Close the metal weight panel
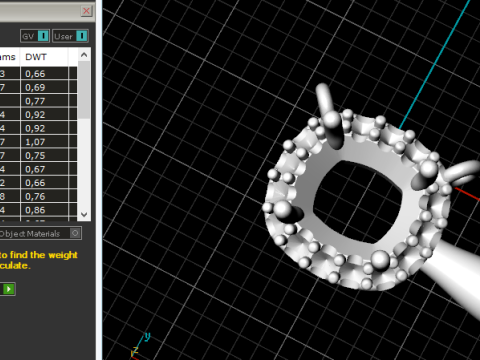Viewport: 480px width, 360px height. (86, 11)
